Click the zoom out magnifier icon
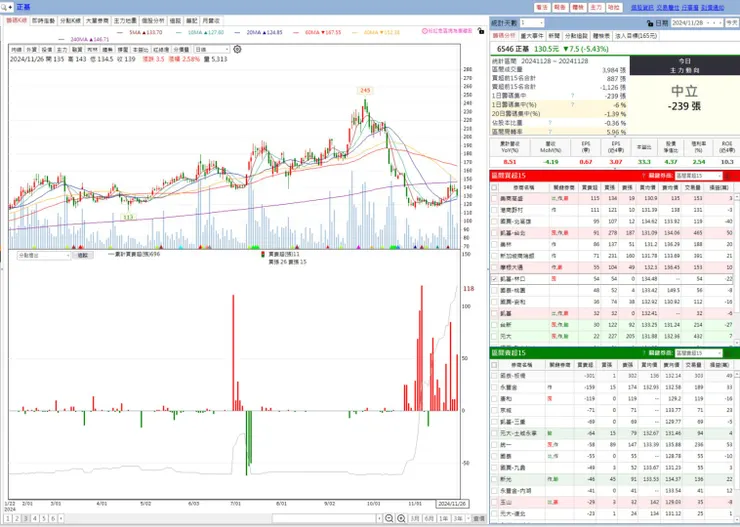 [389, 519]
